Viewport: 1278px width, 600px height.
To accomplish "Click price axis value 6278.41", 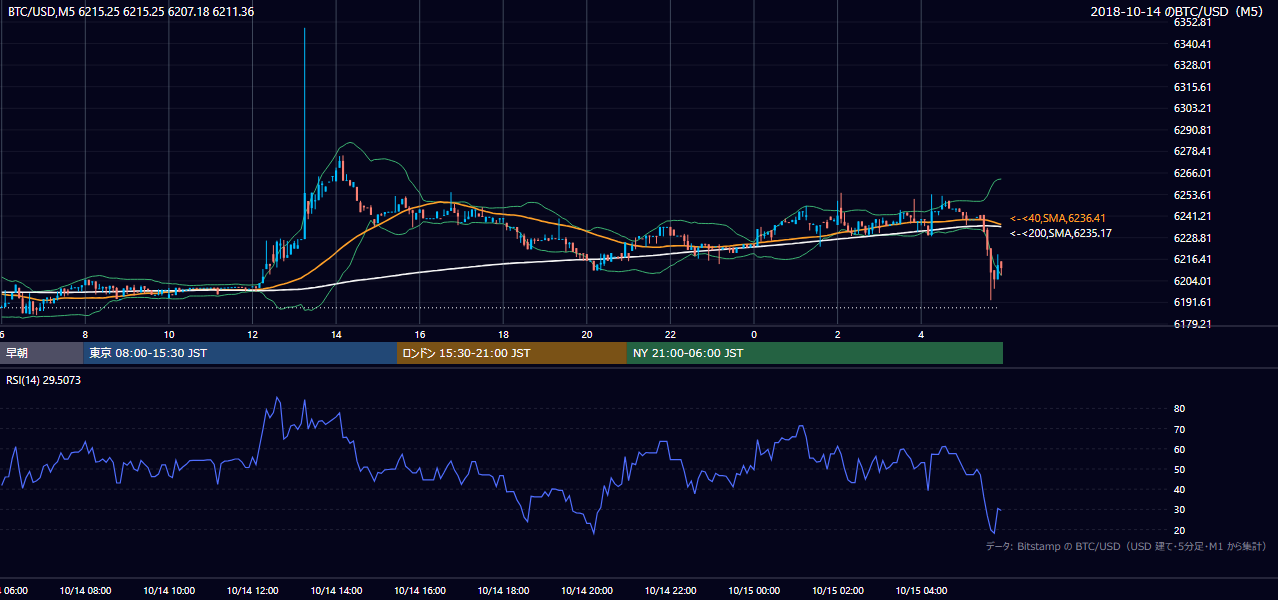I will point(1193,151).
